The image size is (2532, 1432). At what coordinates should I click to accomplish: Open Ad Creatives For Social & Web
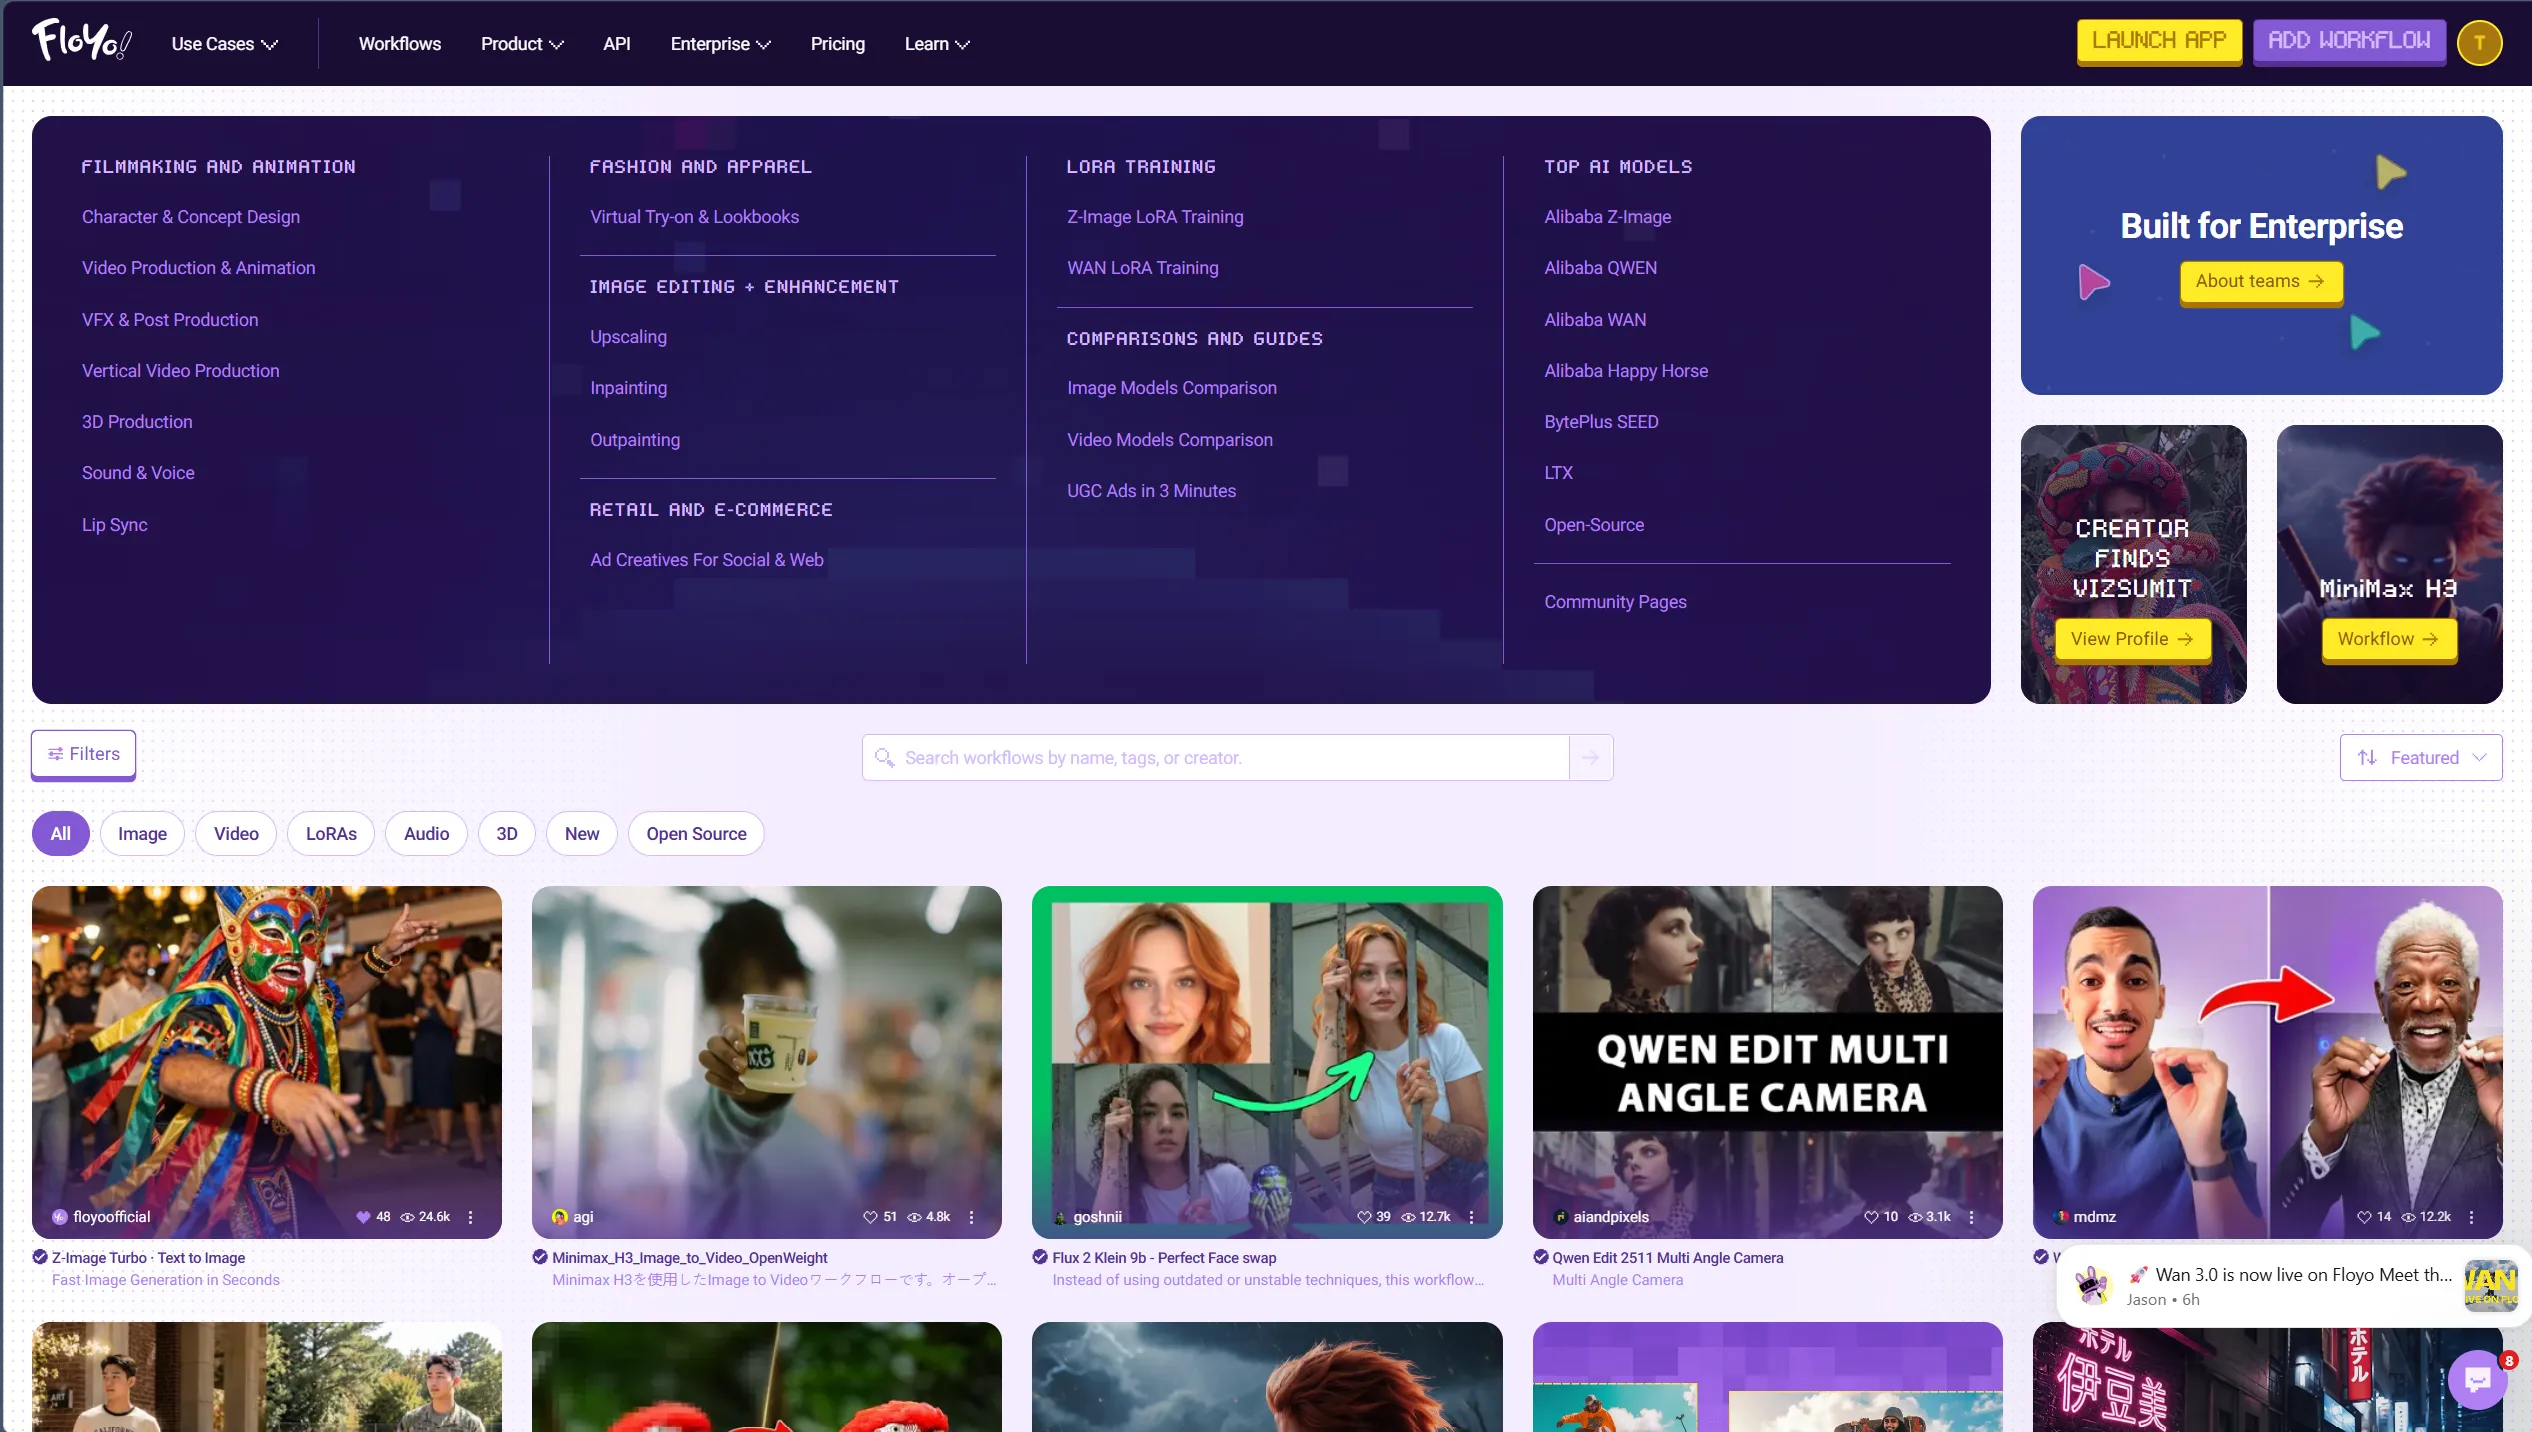[707, 560]
